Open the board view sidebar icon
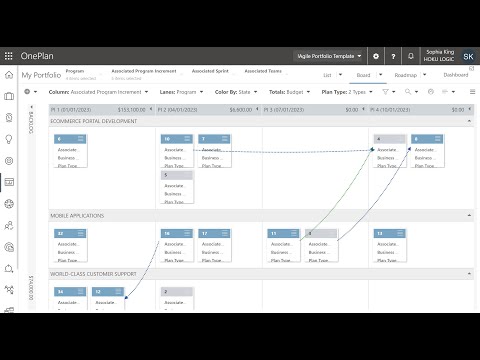480x360 pixels. [9, 182]
